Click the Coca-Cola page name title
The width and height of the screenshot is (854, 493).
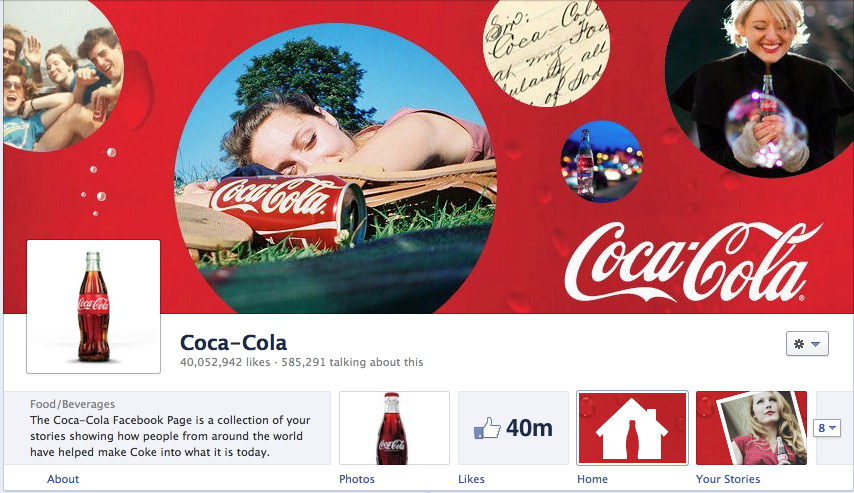point(233,342)
